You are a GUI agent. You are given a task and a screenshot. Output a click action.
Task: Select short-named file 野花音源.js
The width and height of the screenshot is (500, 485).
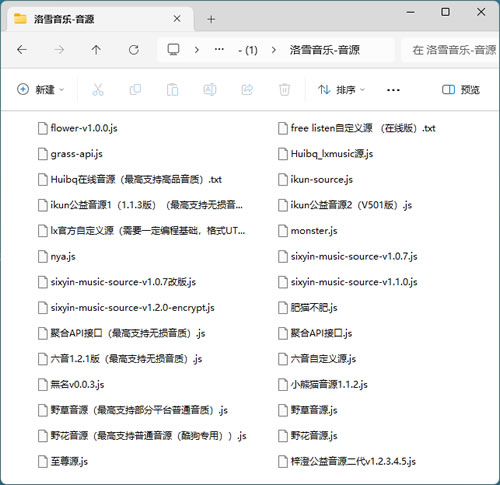308,436
